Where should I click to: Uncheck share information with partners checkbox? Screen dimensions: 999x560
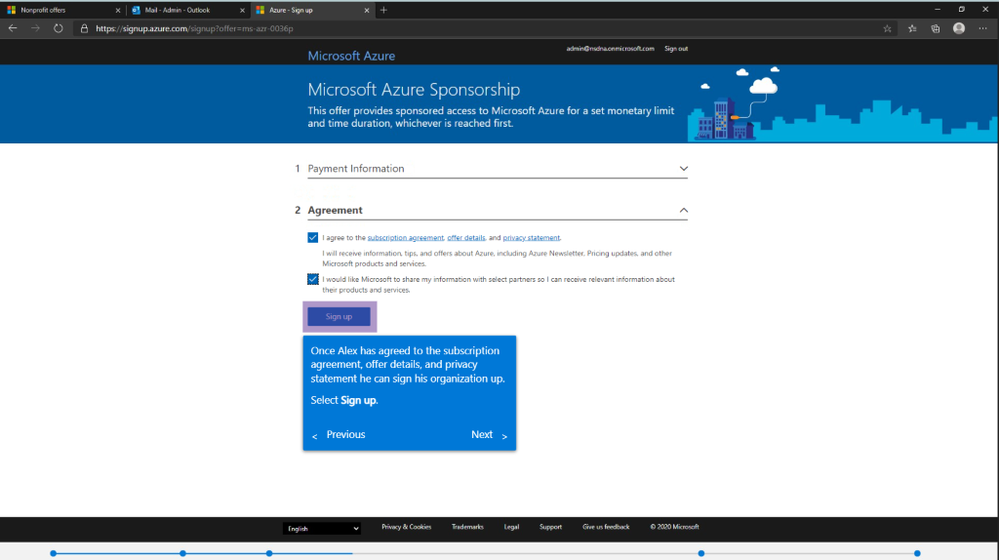313,279
